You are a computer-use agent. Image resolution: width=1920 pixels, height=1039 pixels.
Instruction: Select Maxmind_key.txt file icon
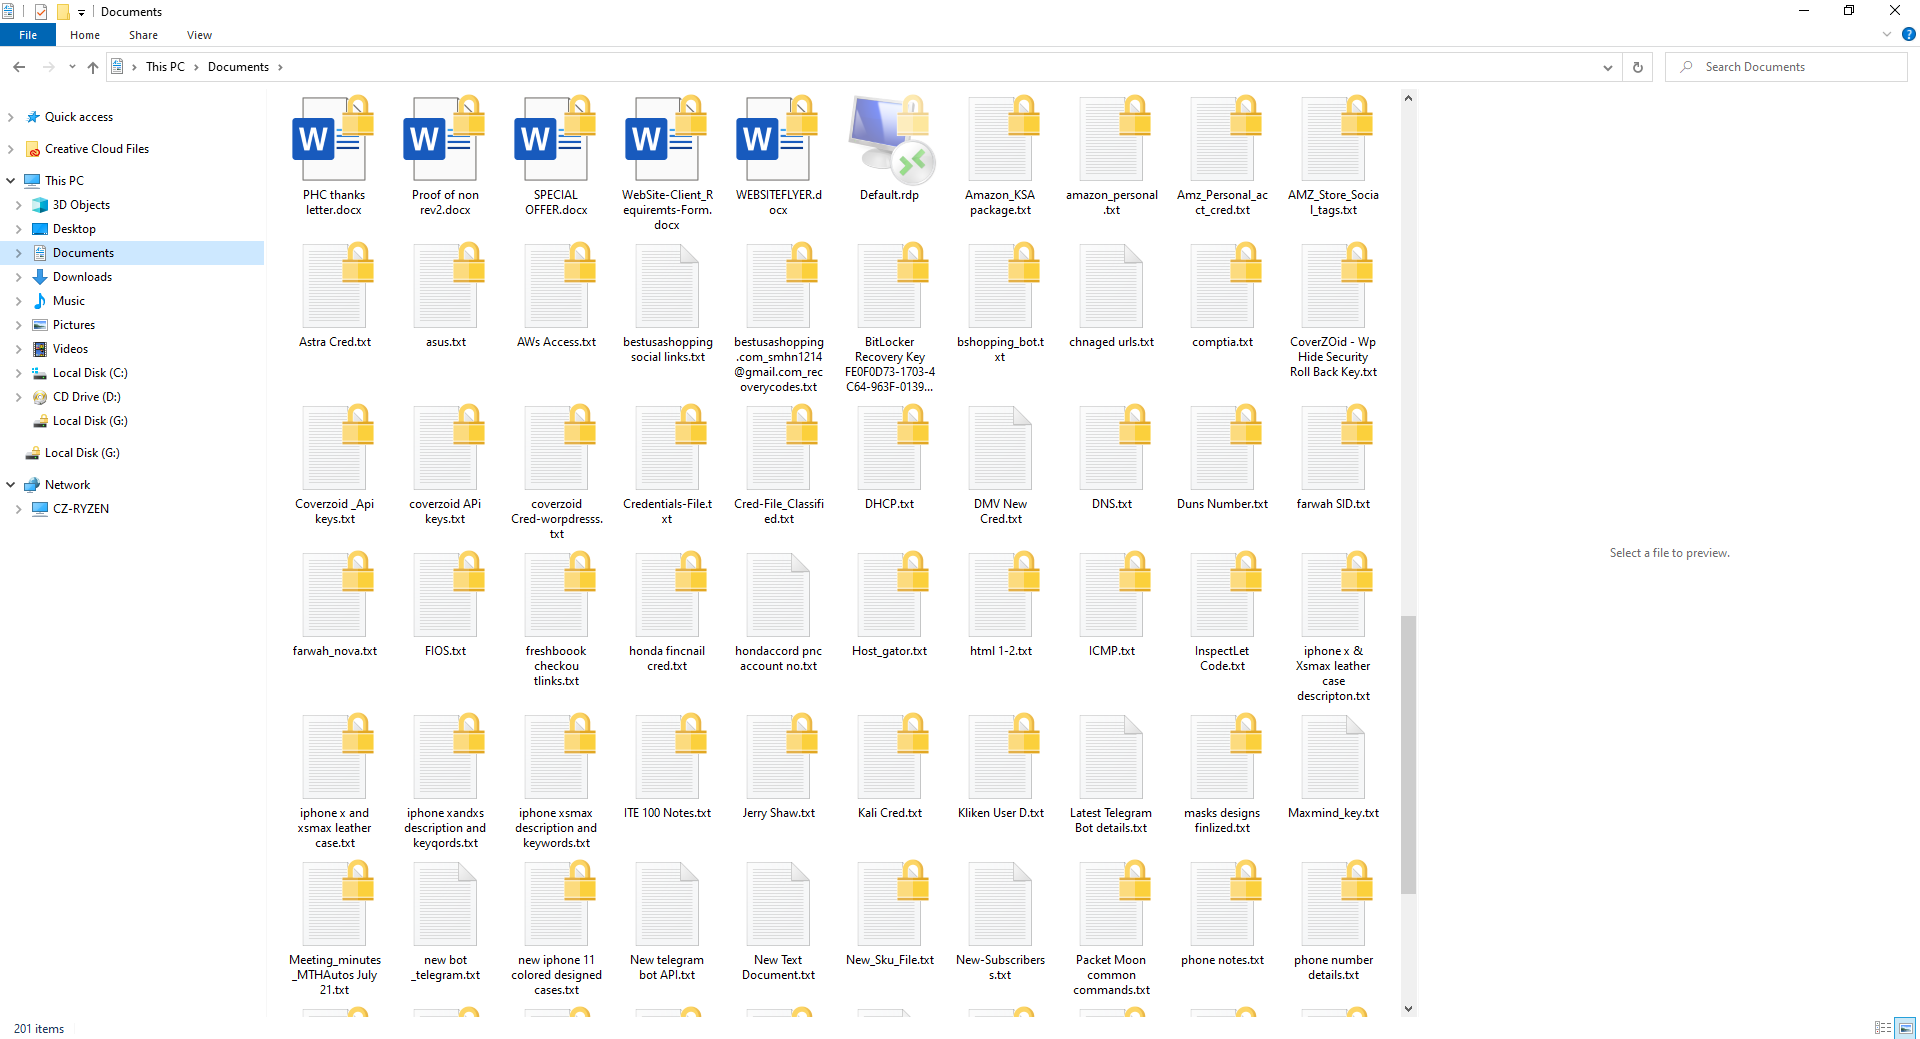[1333, 758]
